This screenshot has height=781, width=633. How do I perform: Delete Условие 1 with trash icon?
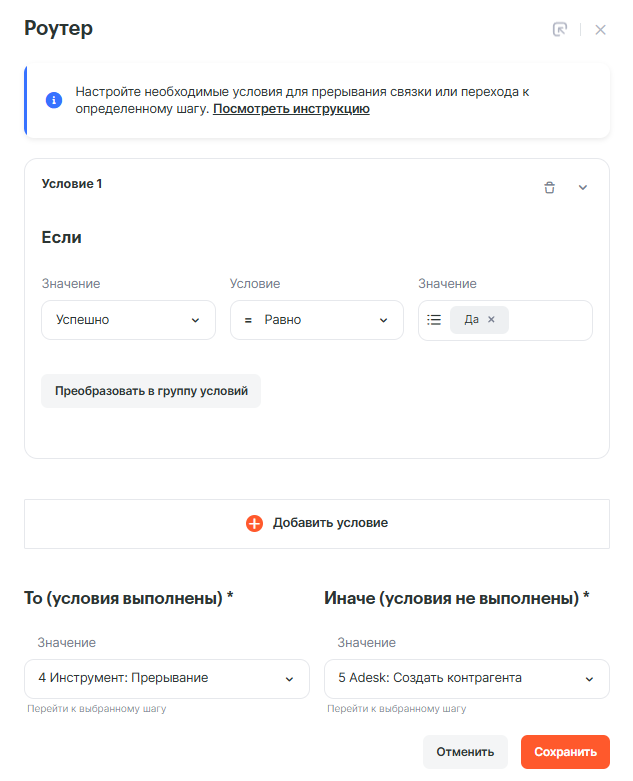(x=549, y=187)
